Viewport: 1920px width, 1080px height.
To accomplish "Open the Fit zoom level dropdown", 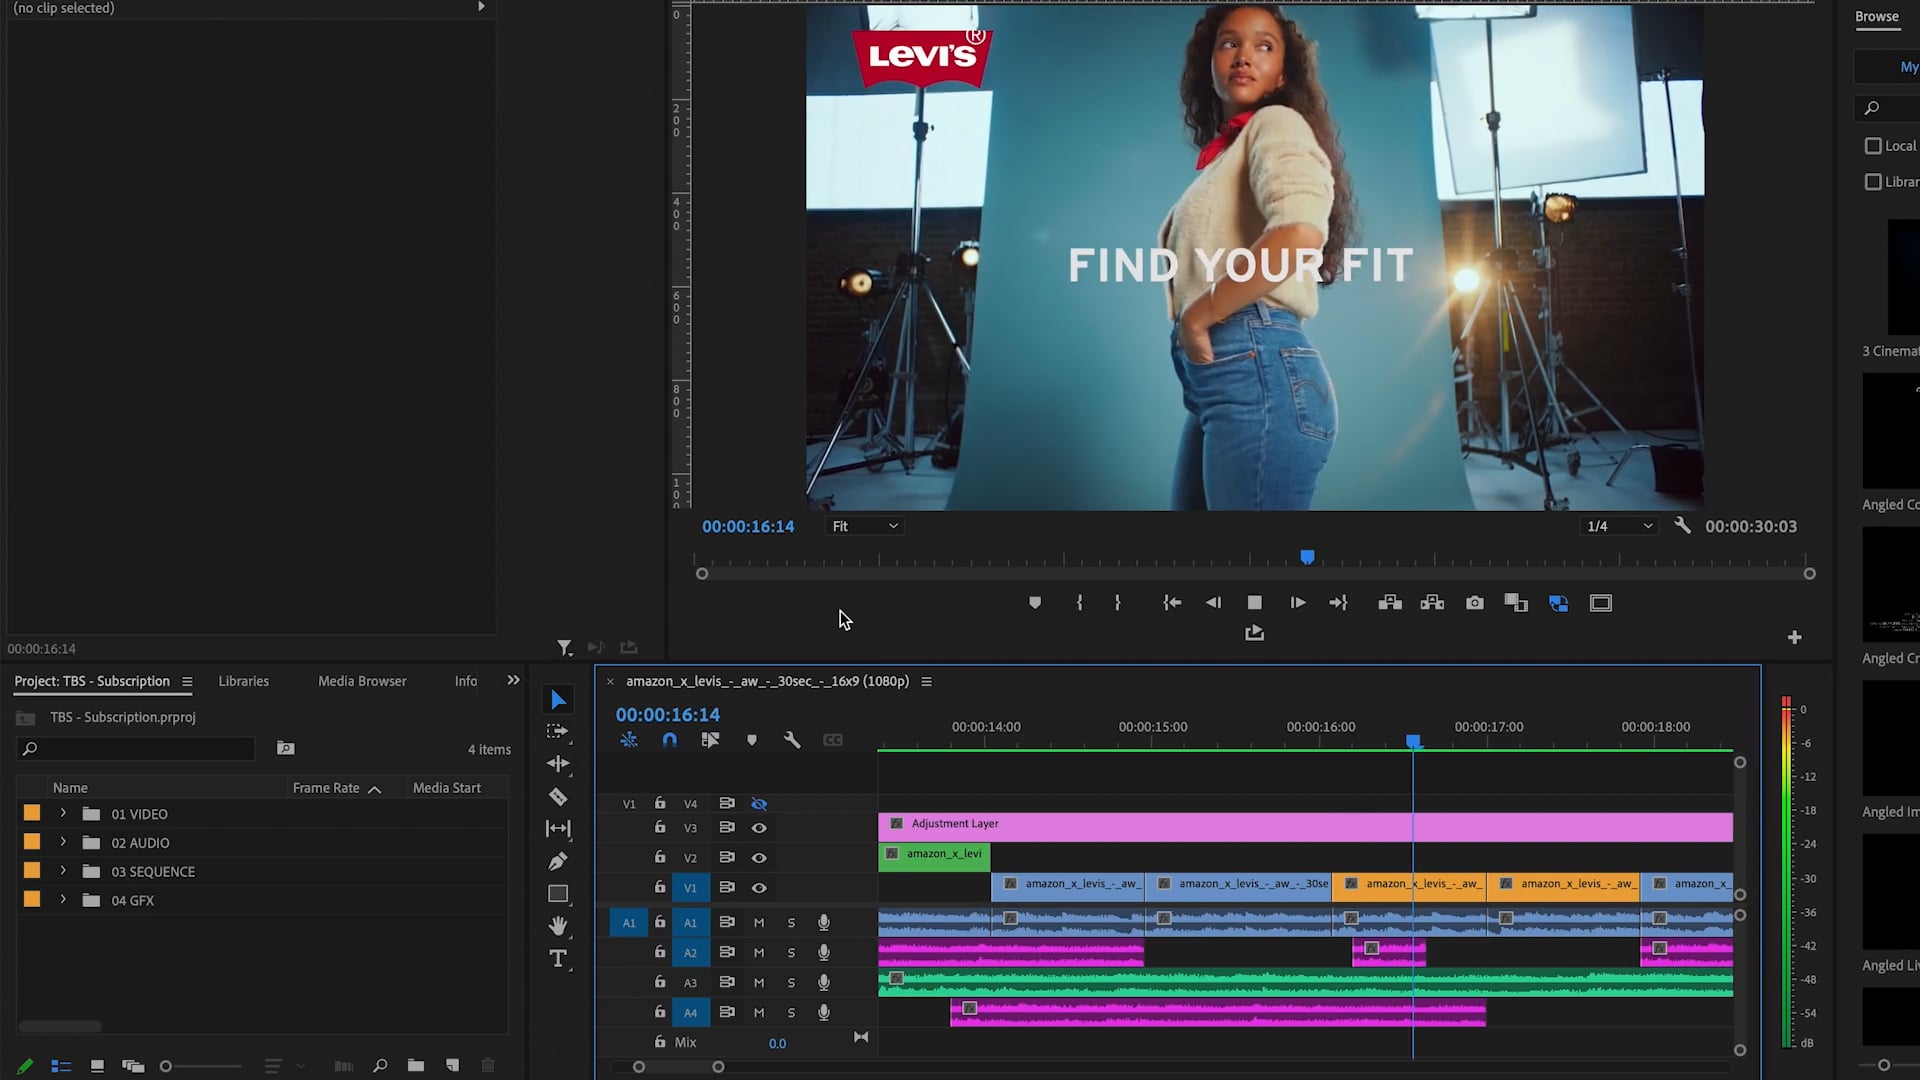I will pos(865,526).
